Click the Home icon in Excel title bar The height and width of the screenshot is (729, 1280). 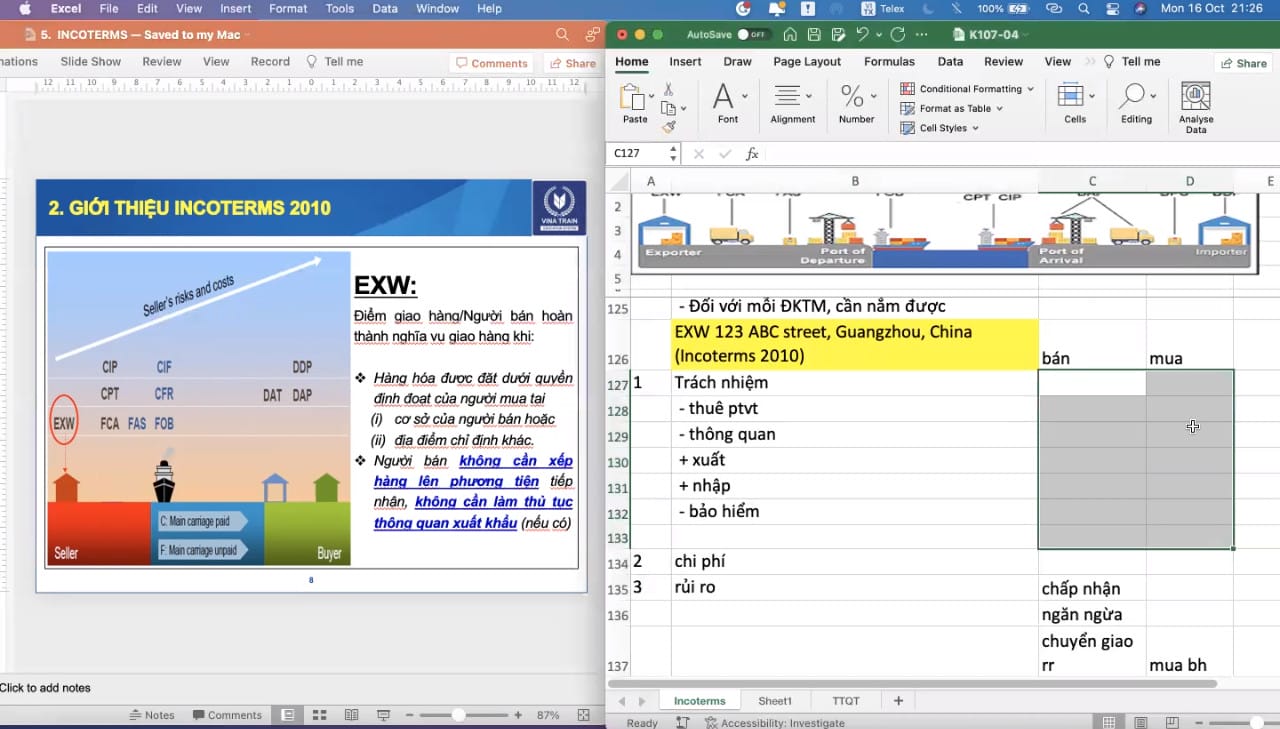790,34
